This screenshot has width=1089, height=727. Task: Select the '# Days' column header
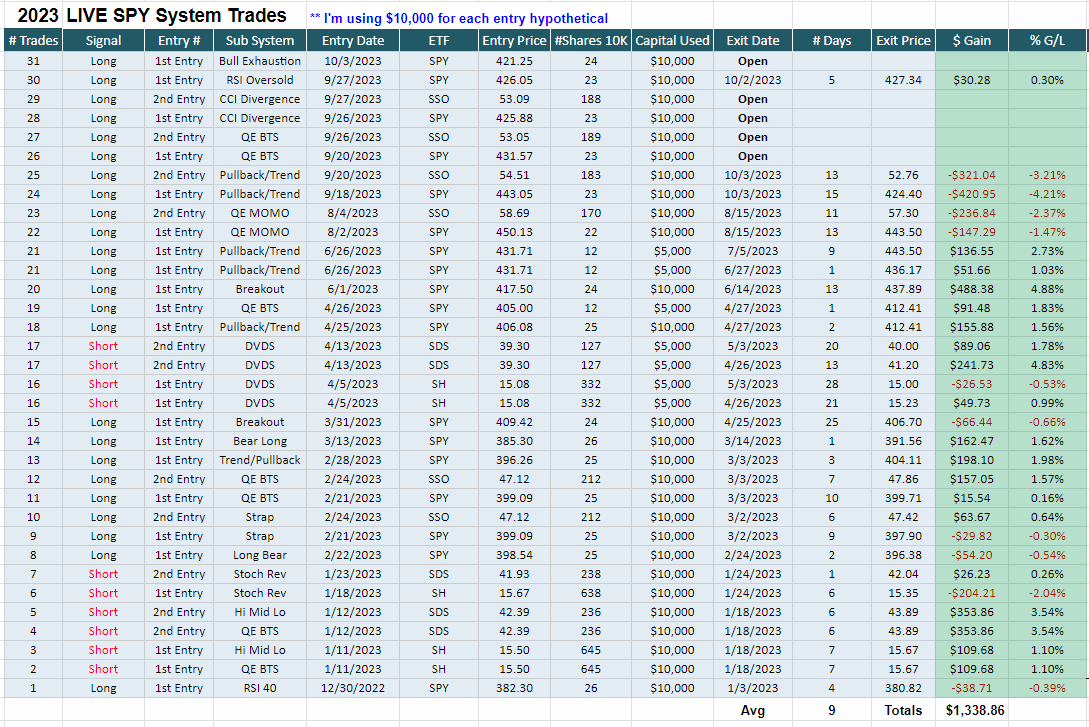832,41
